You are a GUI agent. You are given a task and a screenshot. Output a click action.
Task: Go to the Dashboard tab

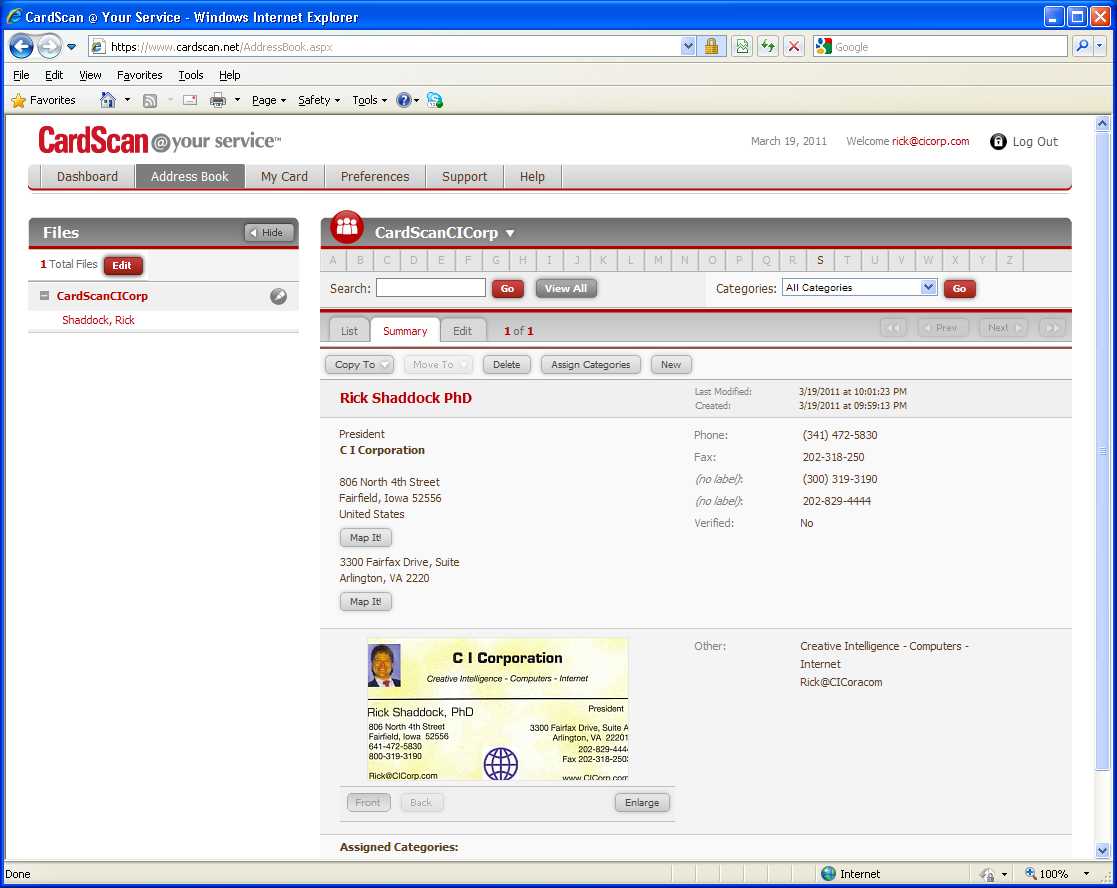88,177
